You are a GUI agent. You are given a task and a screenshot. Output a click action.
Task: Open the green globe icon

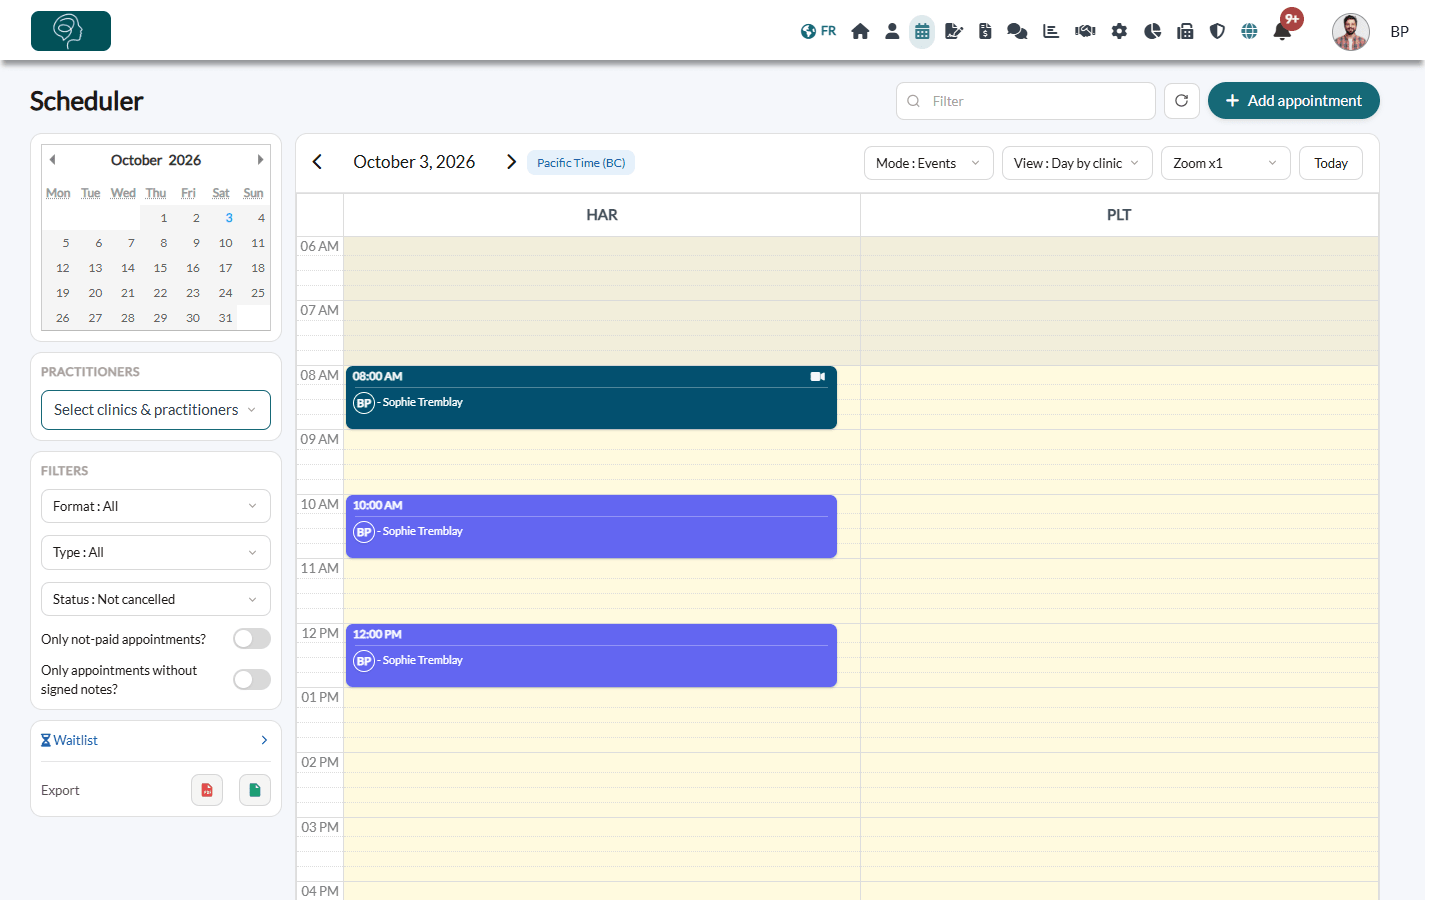click(x=1249, y=31)
